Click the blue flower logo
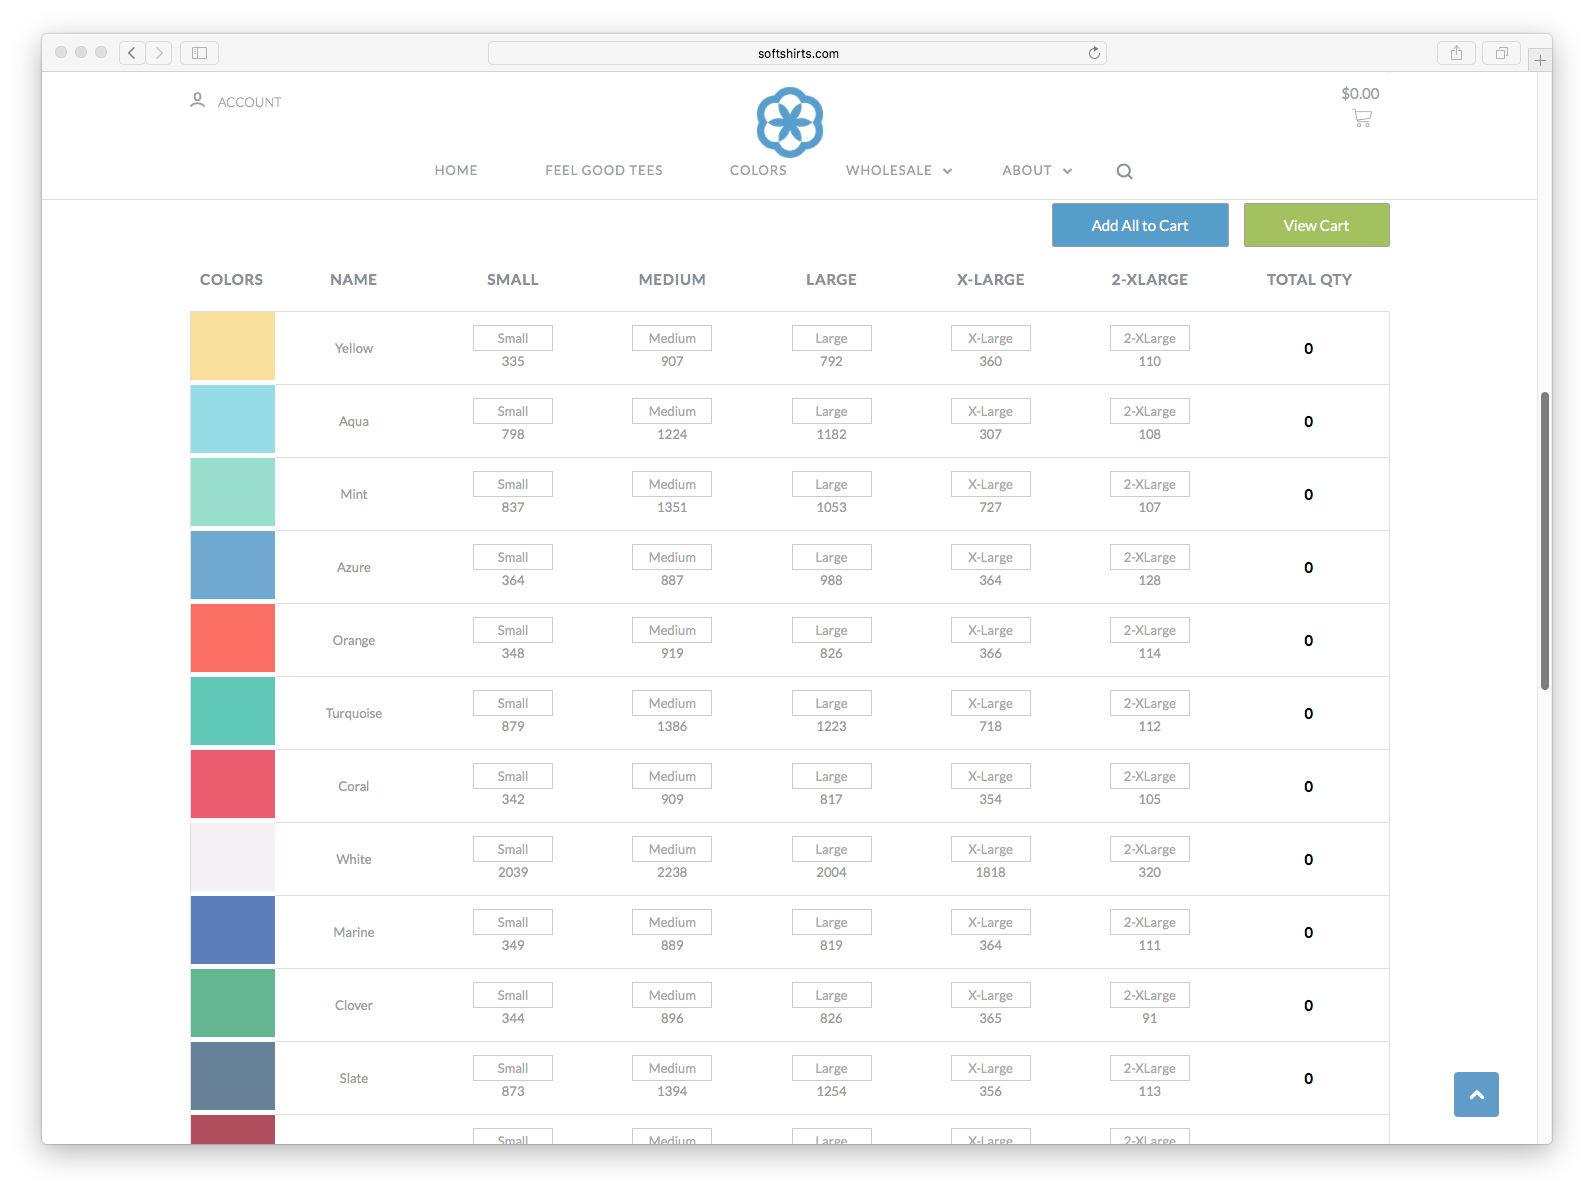 pyautogui.click(x=789, y=122)
